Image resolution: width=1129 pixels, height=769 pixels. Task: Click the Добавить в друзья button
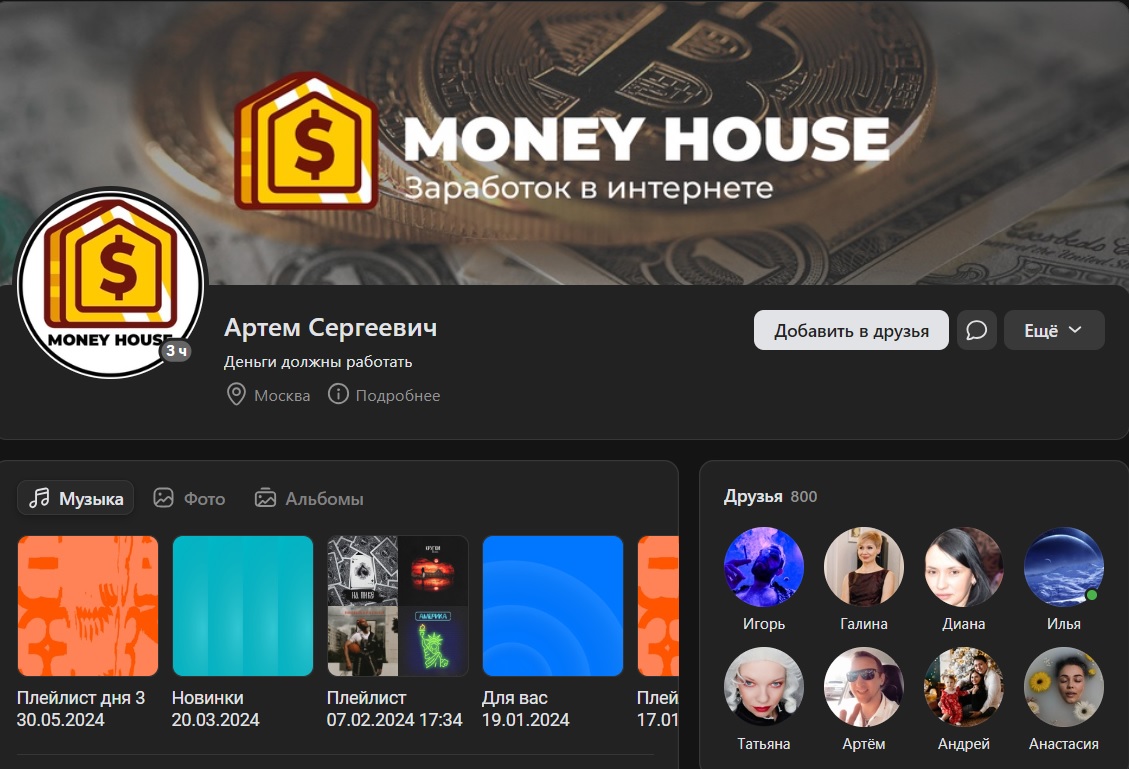click(851, 330)
